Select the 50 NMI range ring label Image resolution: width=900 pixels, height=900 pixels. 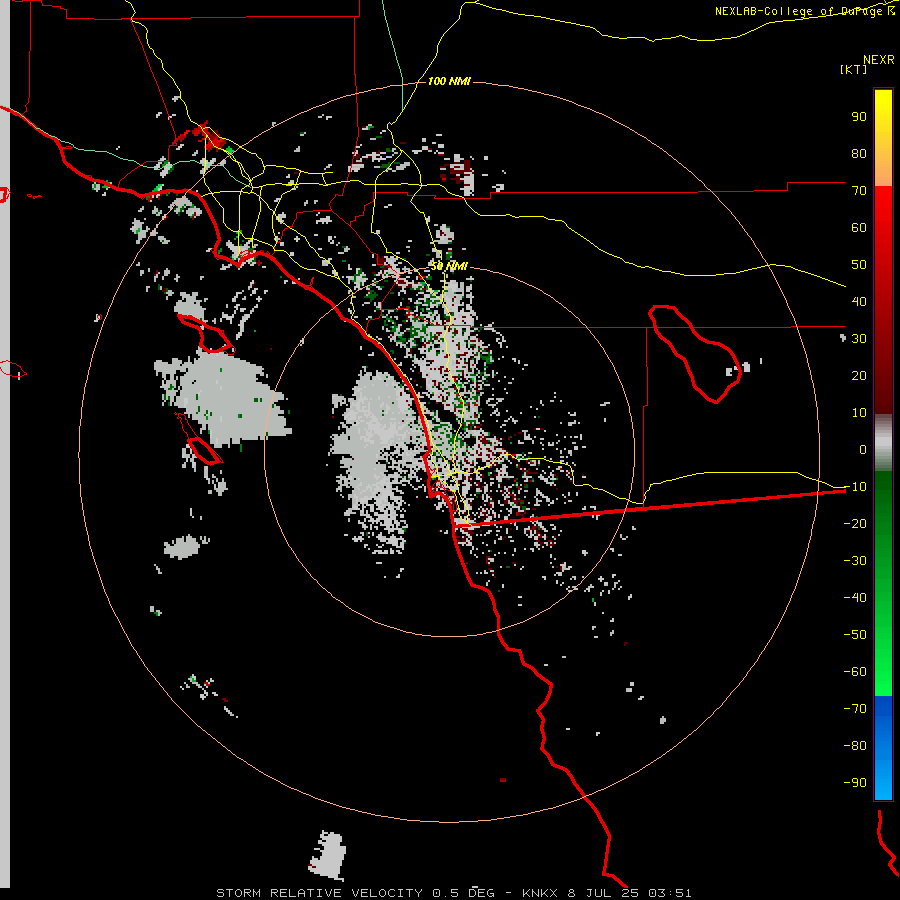tap(449, 266)
